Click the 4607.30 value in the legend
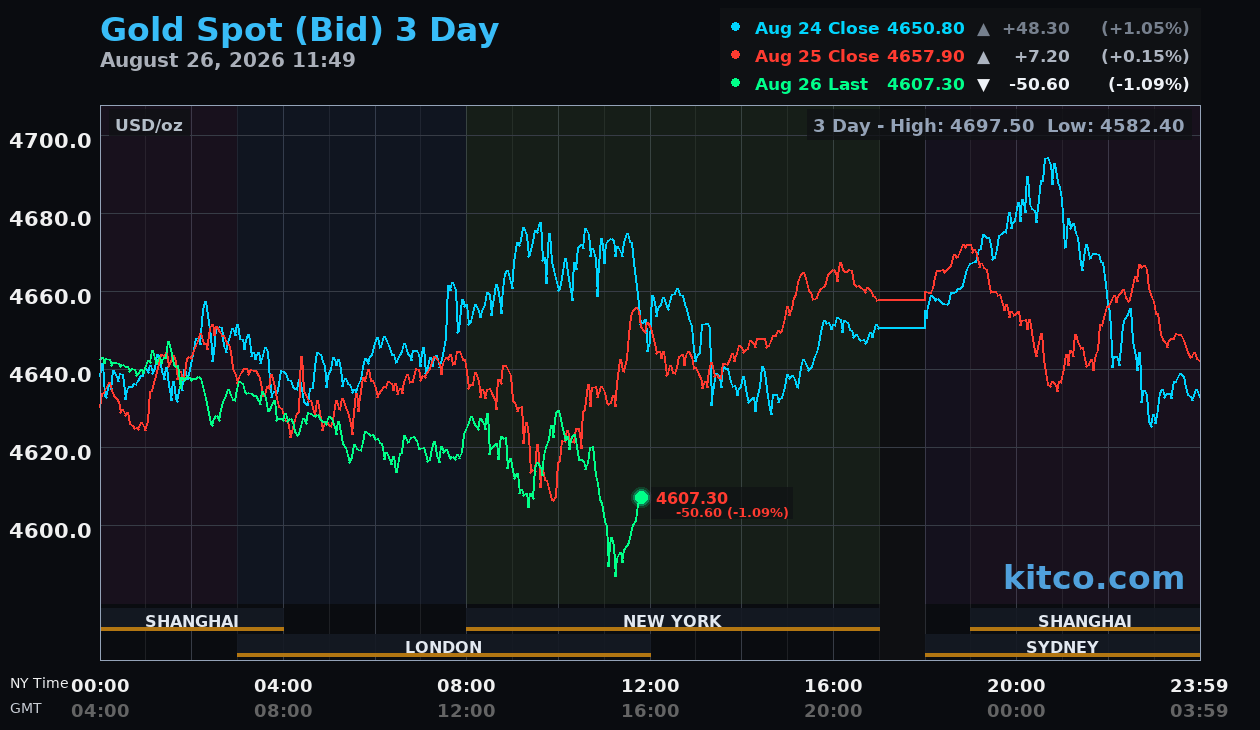 coord(926,85)
